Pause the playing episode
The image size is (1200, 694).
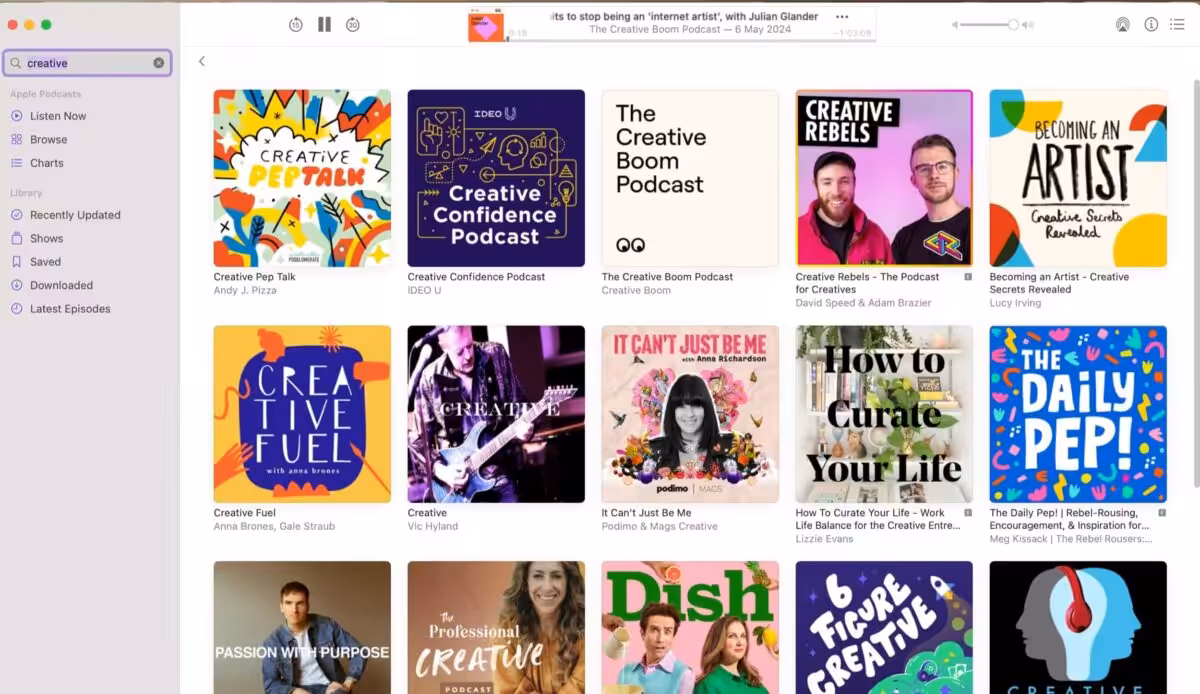pos(324,24)
